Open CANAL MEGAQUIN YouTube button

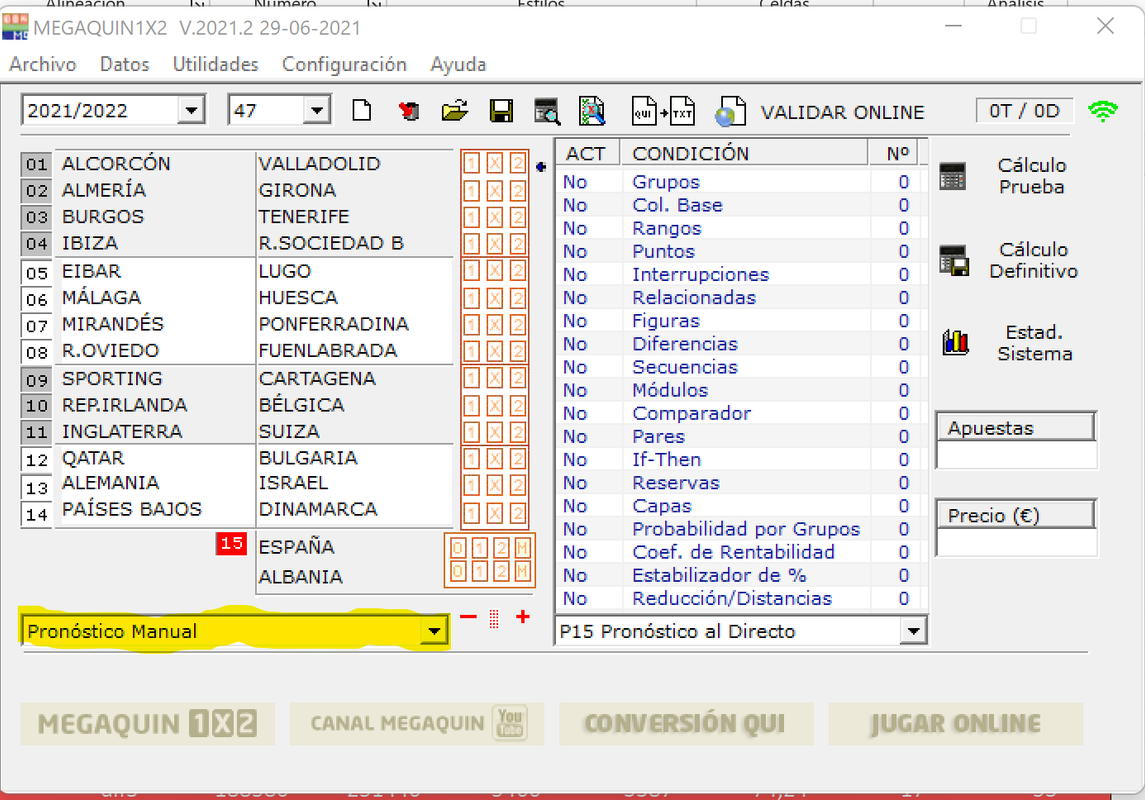coord(417,724)
